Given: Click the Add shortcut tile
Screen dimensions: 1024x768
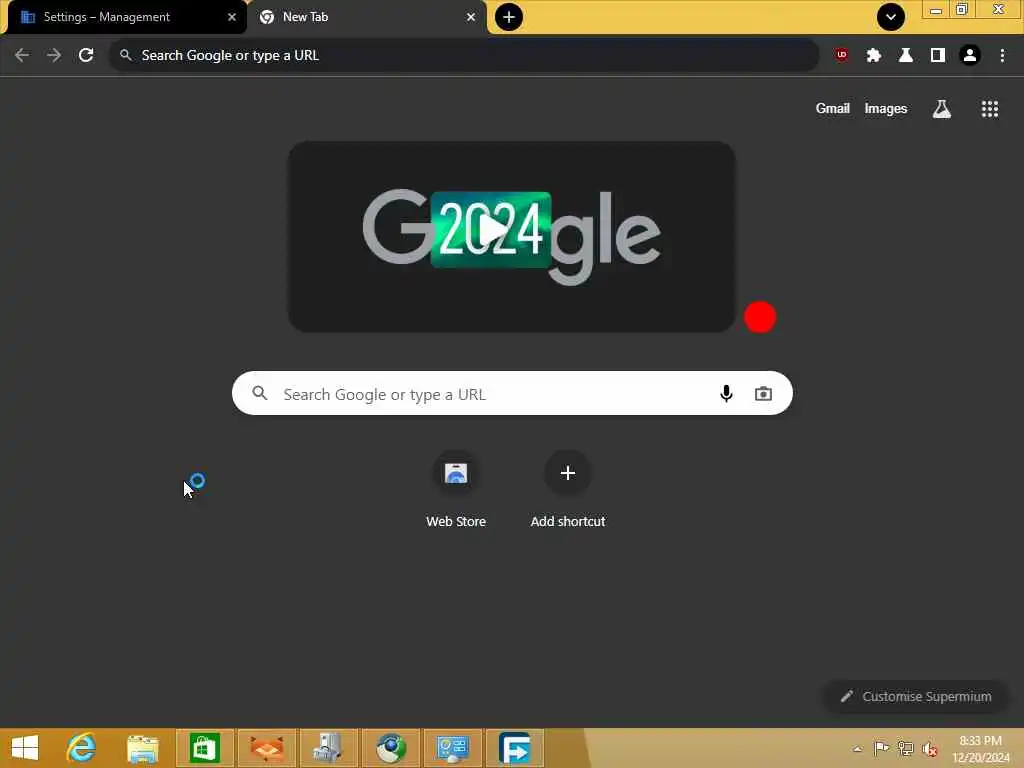Looking at the screenshot, I should pos(568,488).
